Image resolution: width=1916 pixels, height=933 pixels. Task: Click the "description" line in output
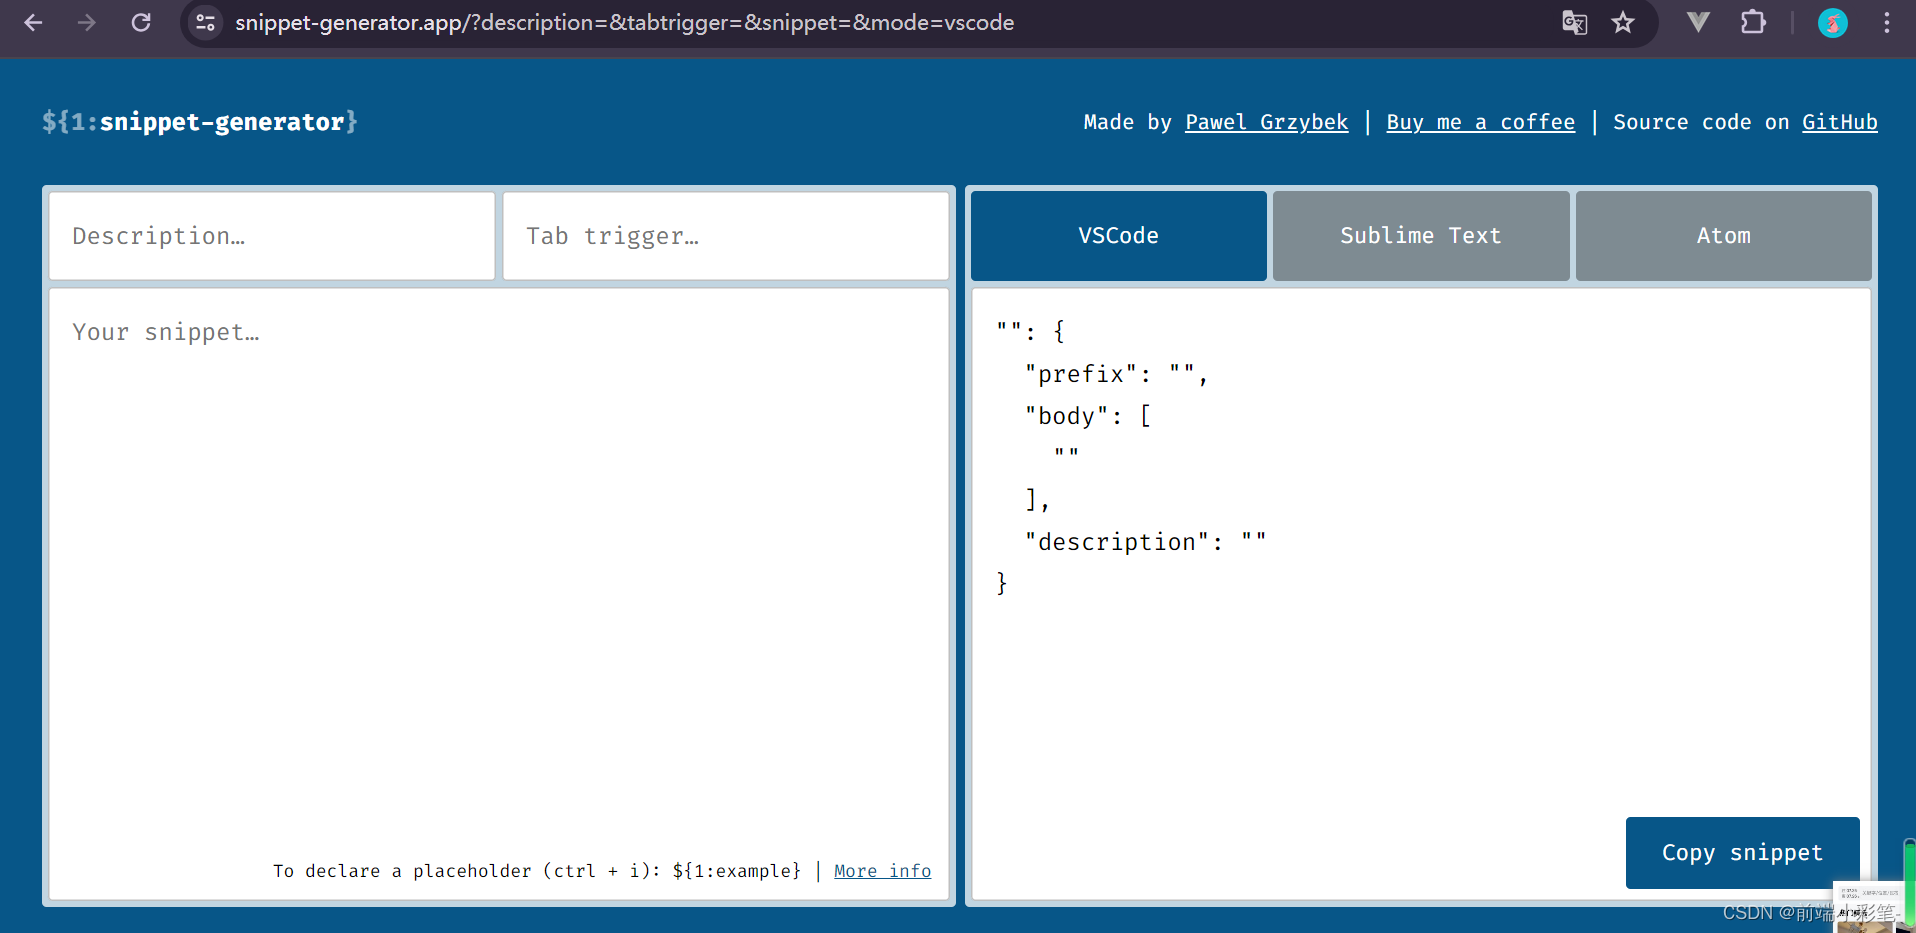pos(1146,542)
